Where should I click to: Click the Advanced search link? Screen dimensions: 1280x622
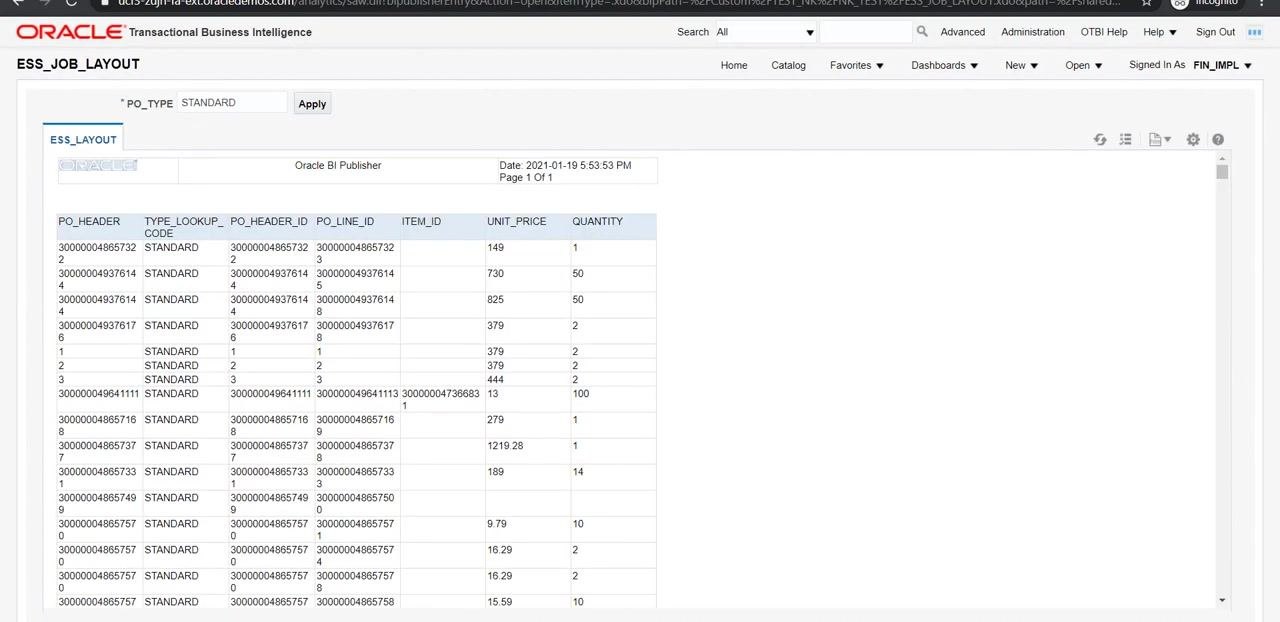tap(963, 32)
